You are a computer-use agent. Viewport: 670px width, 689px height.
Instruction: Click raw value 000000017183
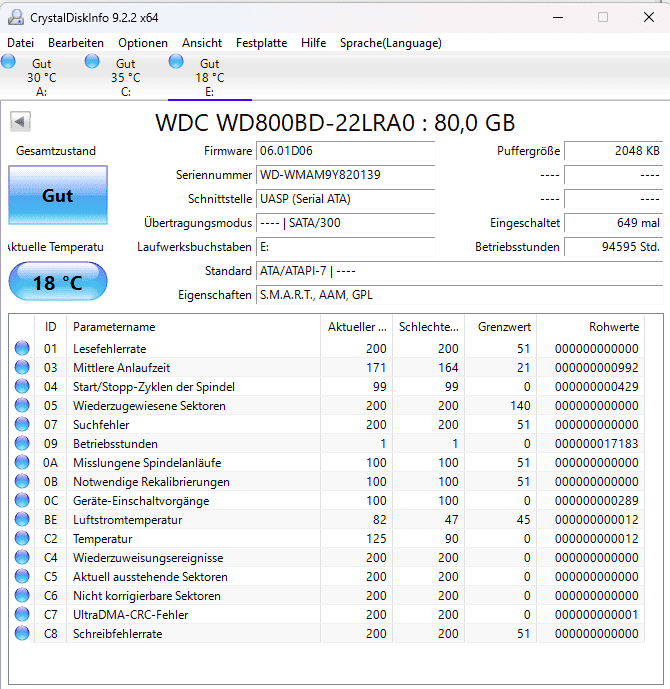pos(596,444)
